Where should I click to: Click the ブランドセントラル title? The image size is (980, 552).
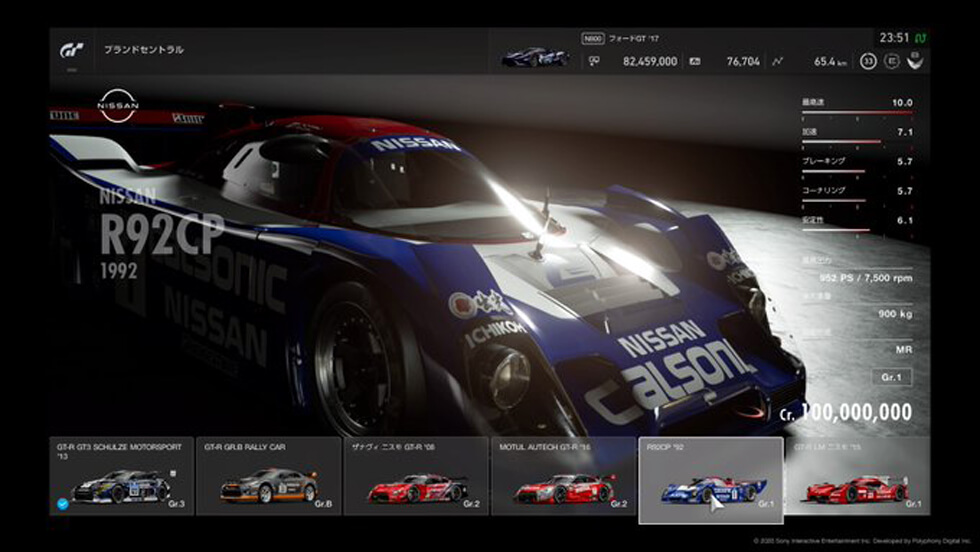(x=144, y=49)
